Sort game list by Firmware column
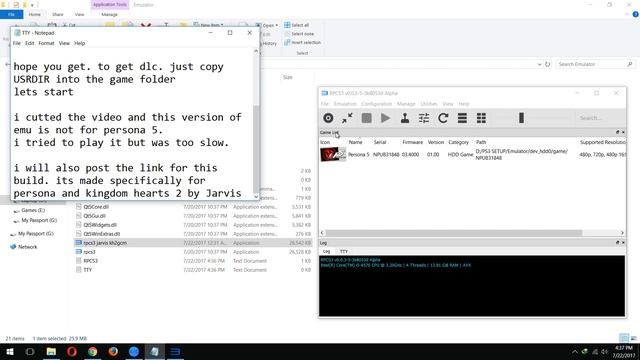 pos(412,142)
